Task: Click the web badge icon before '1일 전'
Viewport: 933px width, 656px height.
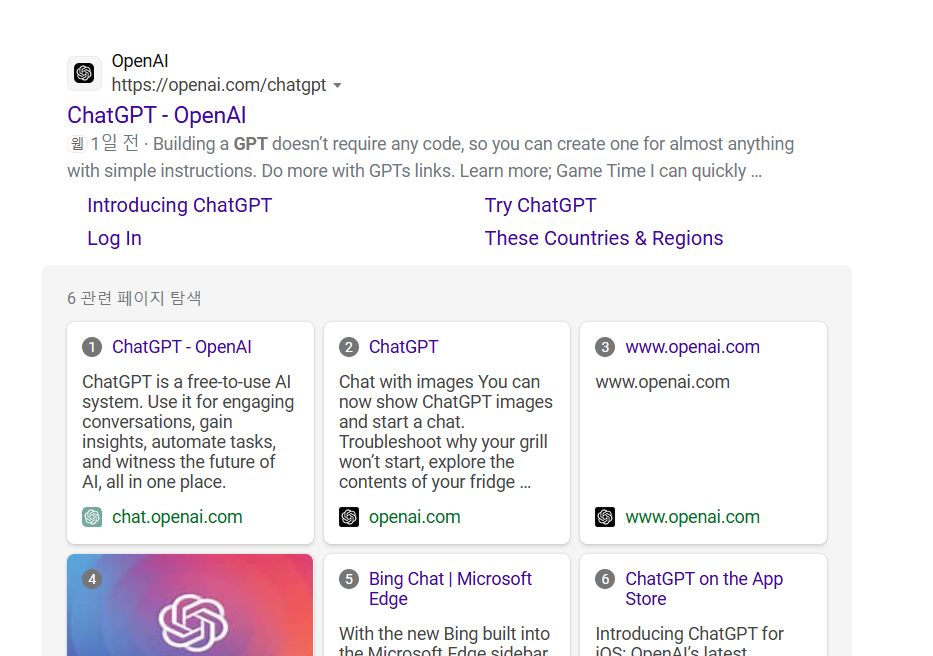Action: [x=77, y=144]
